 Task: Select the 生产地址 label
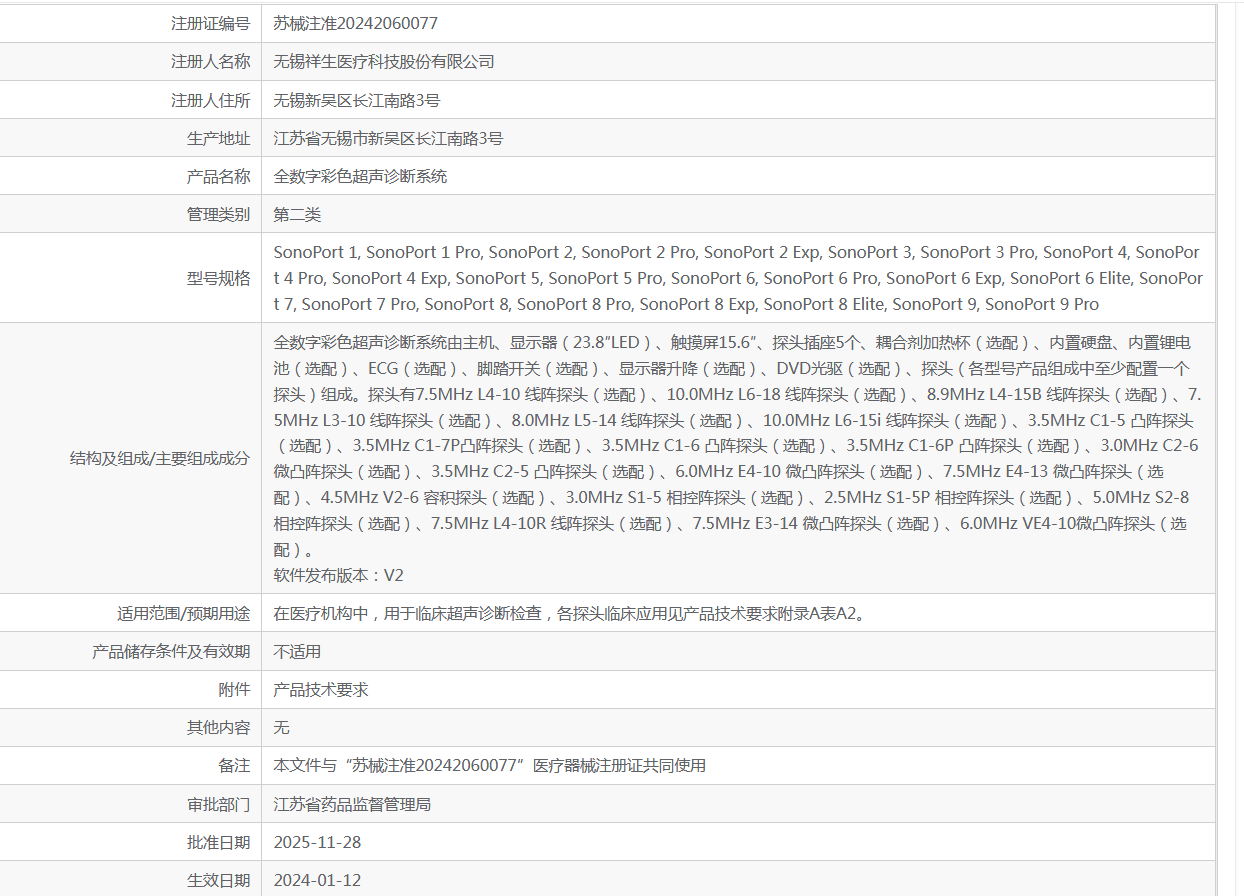click(218, 138)
